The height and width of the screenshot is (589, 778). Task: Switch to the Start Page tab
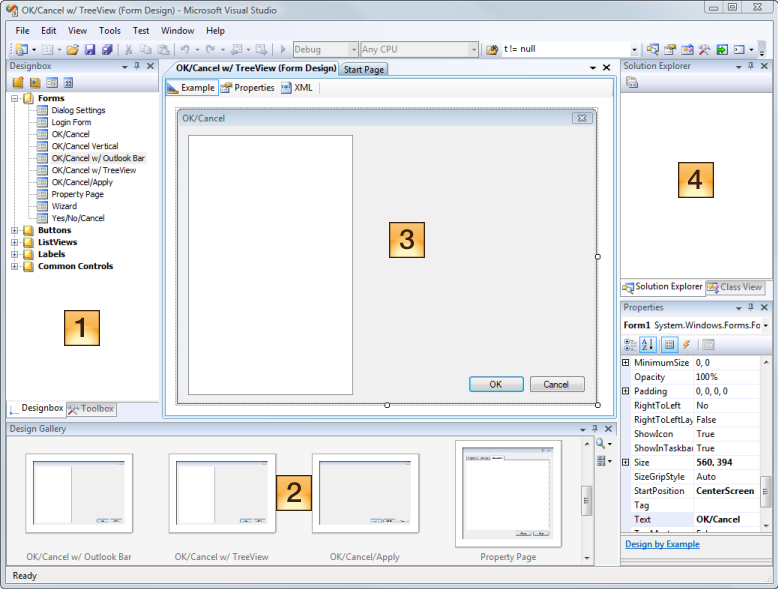(364, 69)
